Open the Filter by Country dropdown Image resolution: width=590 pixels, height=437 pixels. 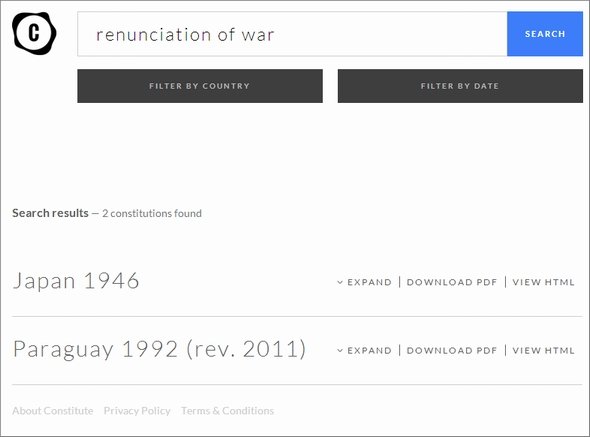200,86
